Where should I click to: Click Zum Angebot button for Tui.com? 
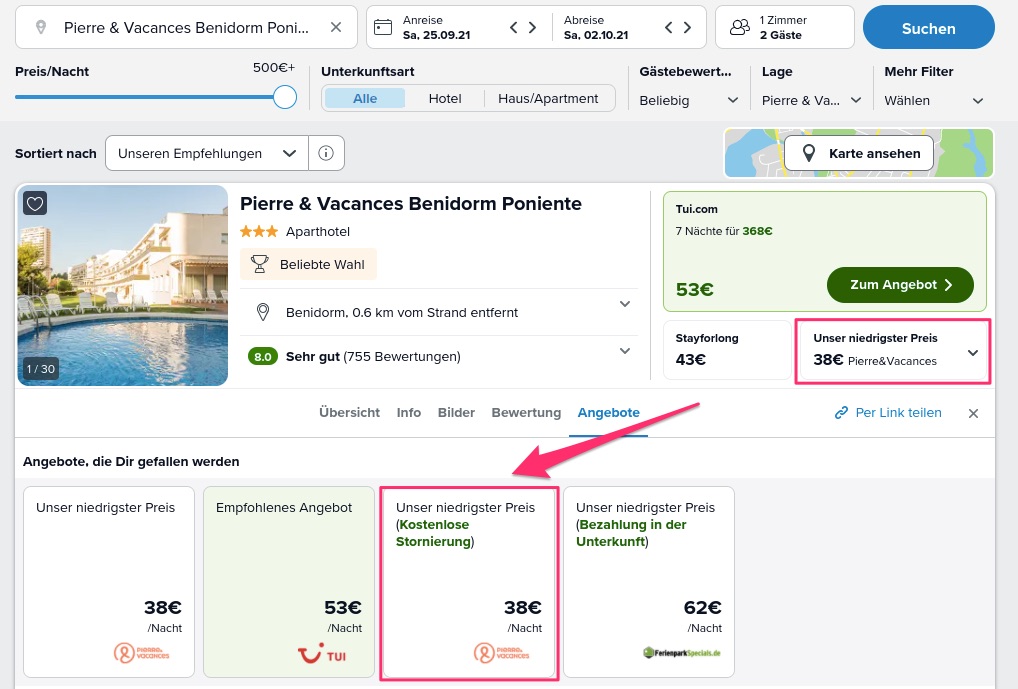(900, 284)
